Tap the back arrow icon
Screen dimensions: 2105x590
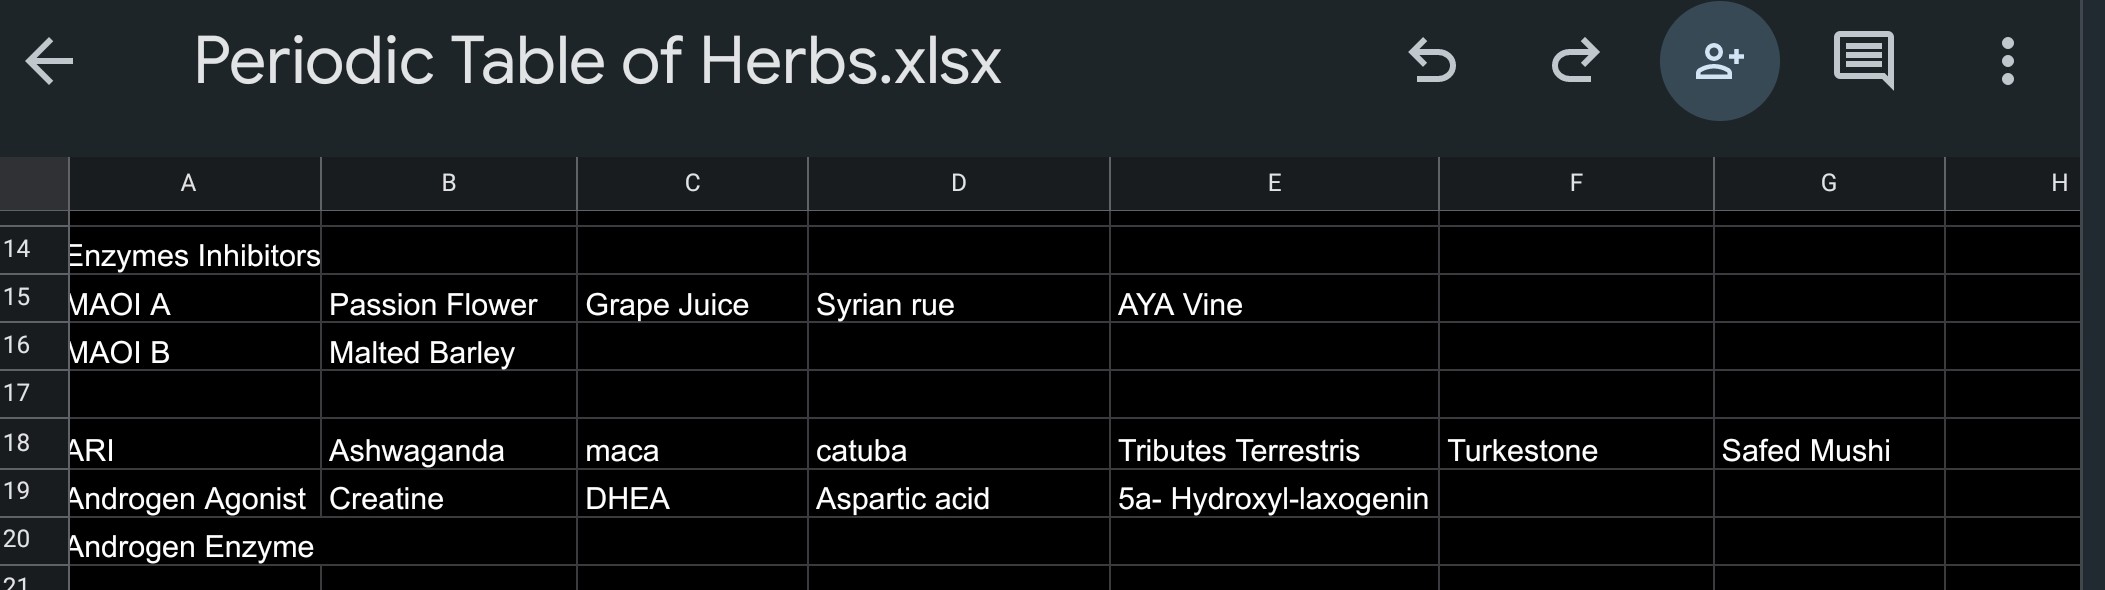coord(49,61)
